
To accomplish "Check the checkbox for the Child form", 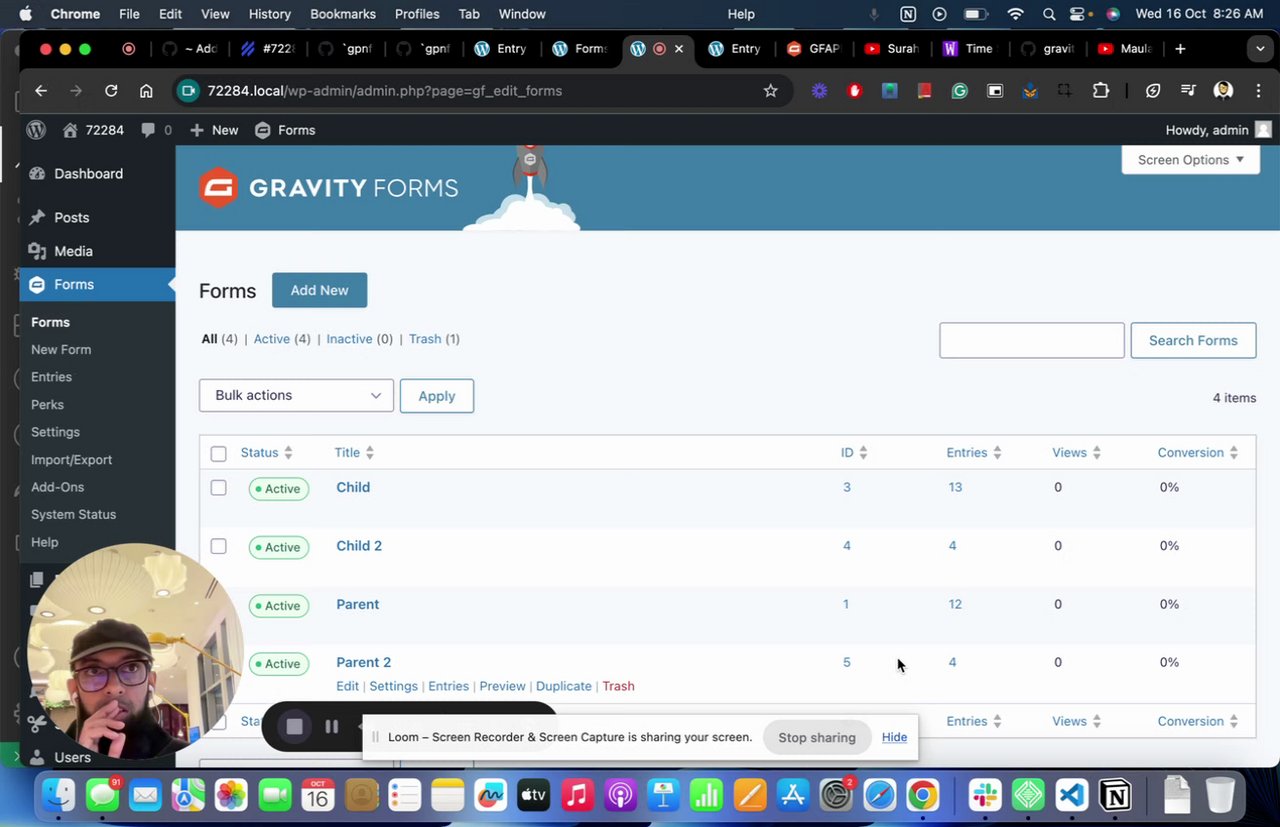I will coord(219,488).
